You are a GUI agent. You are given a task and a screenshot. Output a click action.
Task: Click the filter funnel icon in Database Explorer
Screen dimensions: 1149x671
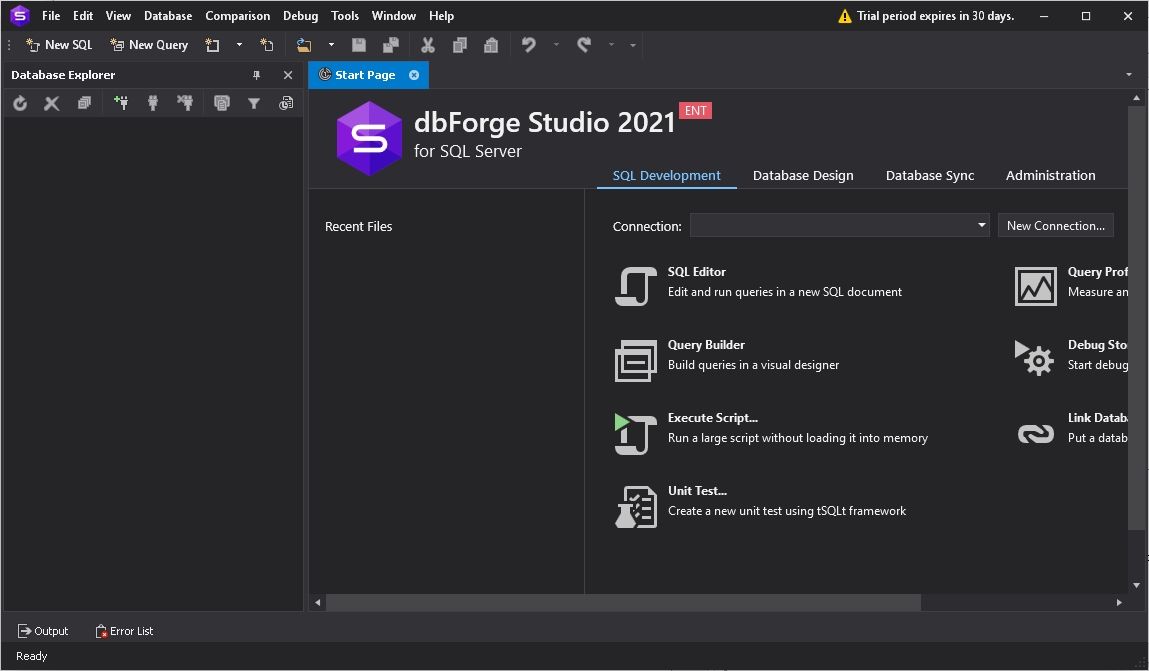tap(254, 103)
